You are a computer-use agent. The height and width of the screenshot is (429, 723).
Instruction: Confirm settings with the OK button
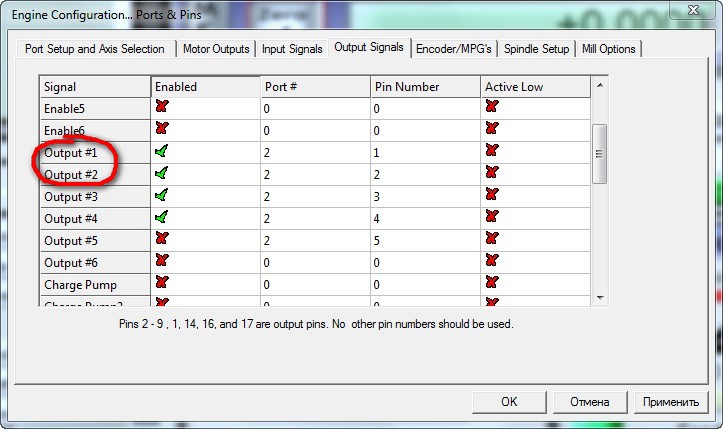click(x=509, y=402)
